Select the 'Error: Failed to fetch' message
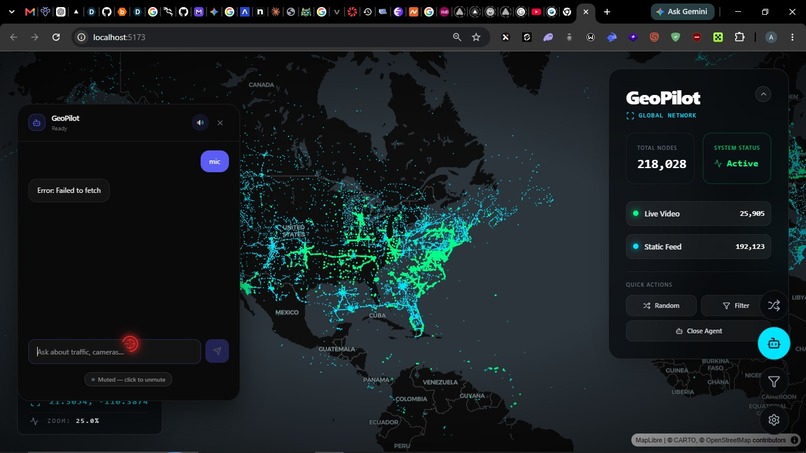The image size is (806, 453). (69, 190)
